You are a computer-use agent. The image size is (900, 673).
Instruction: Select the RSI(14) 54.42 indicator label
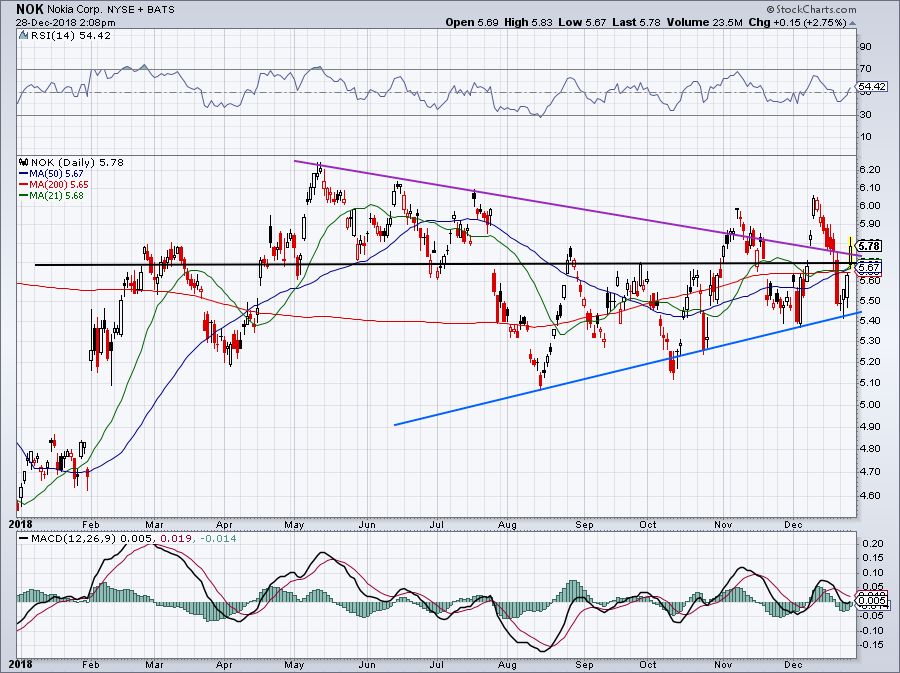(71, 36)
